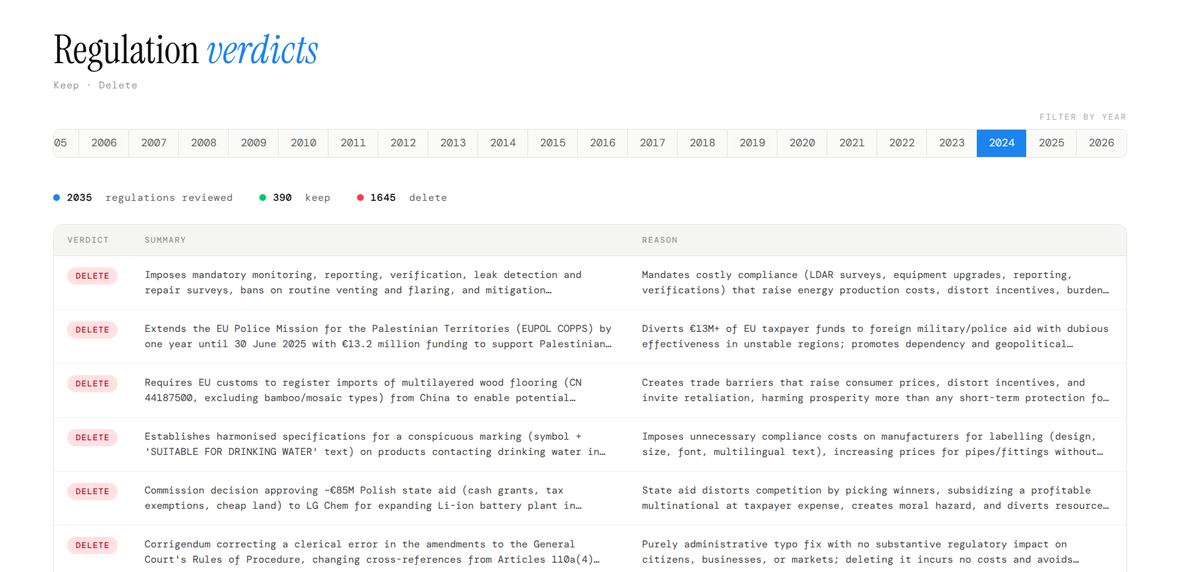Select the 2006 year filter tab
This screenshot has width=1199, height=572.
[104, 143]
